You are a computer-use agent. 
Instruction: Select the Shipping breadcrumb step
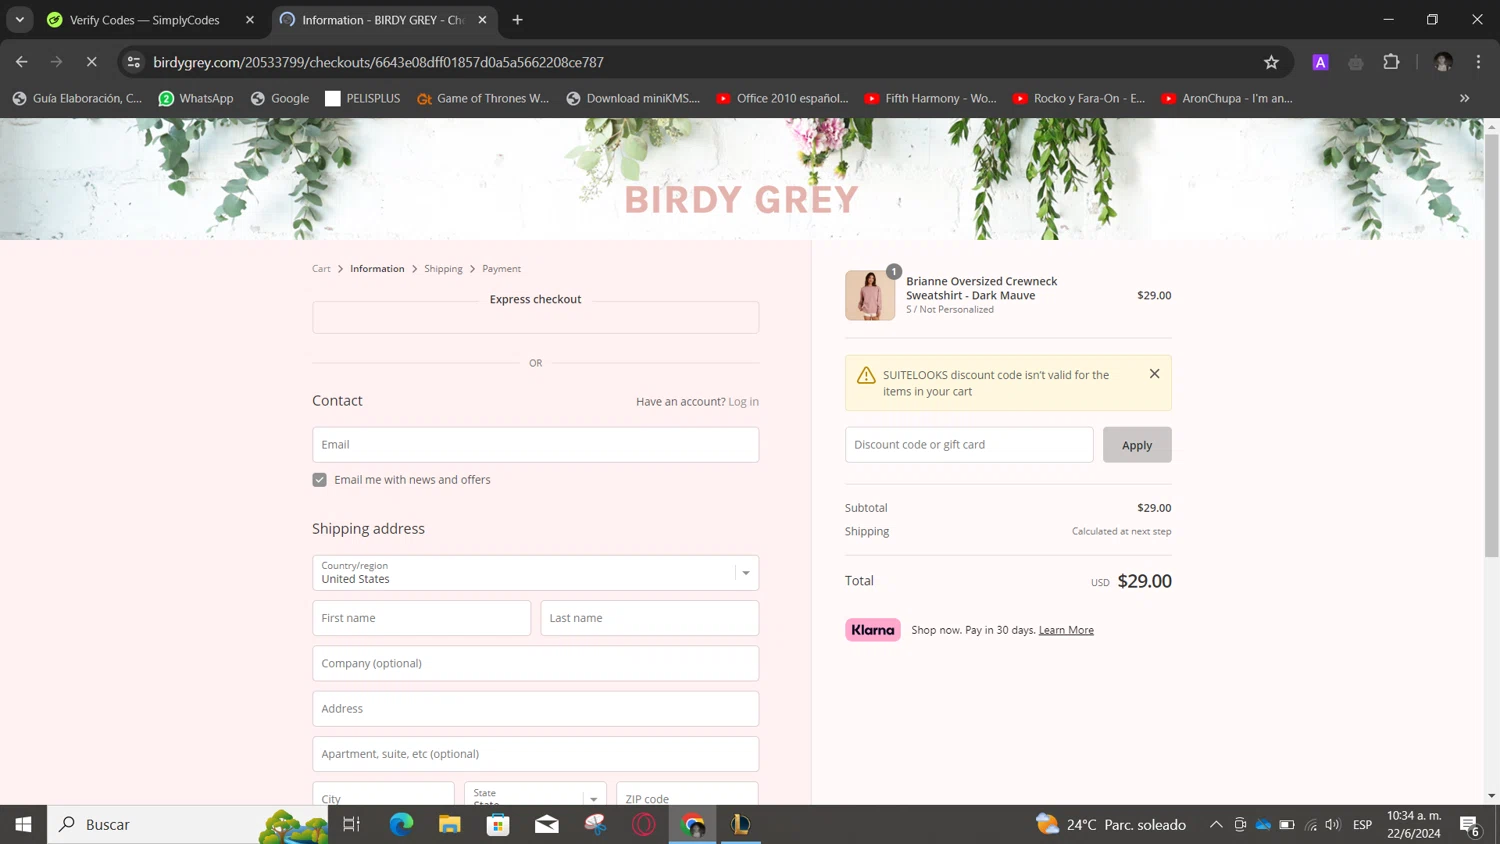coord(443,269)
